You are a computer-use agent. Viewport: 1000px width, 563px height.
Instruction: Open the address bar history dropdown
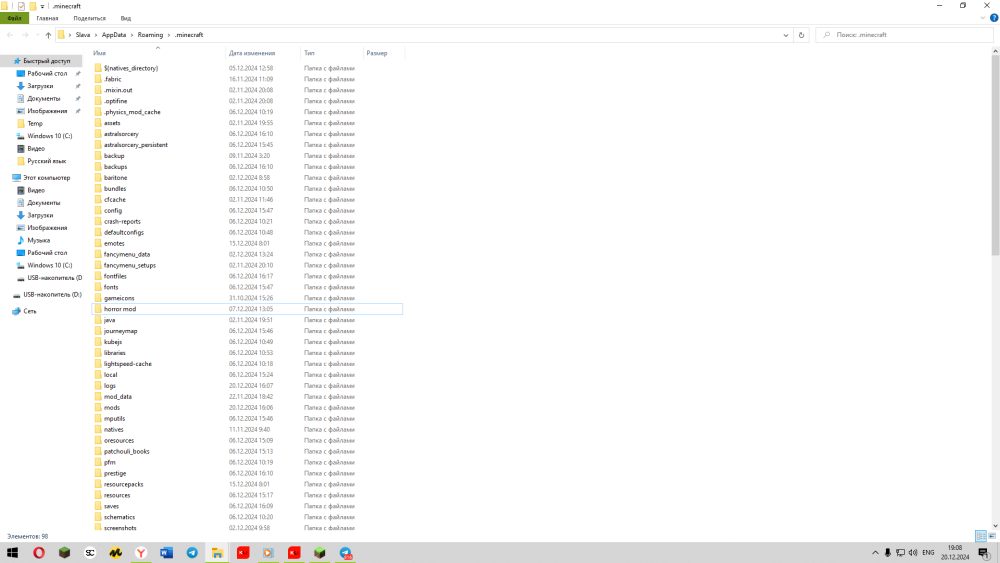pos(786,35)
